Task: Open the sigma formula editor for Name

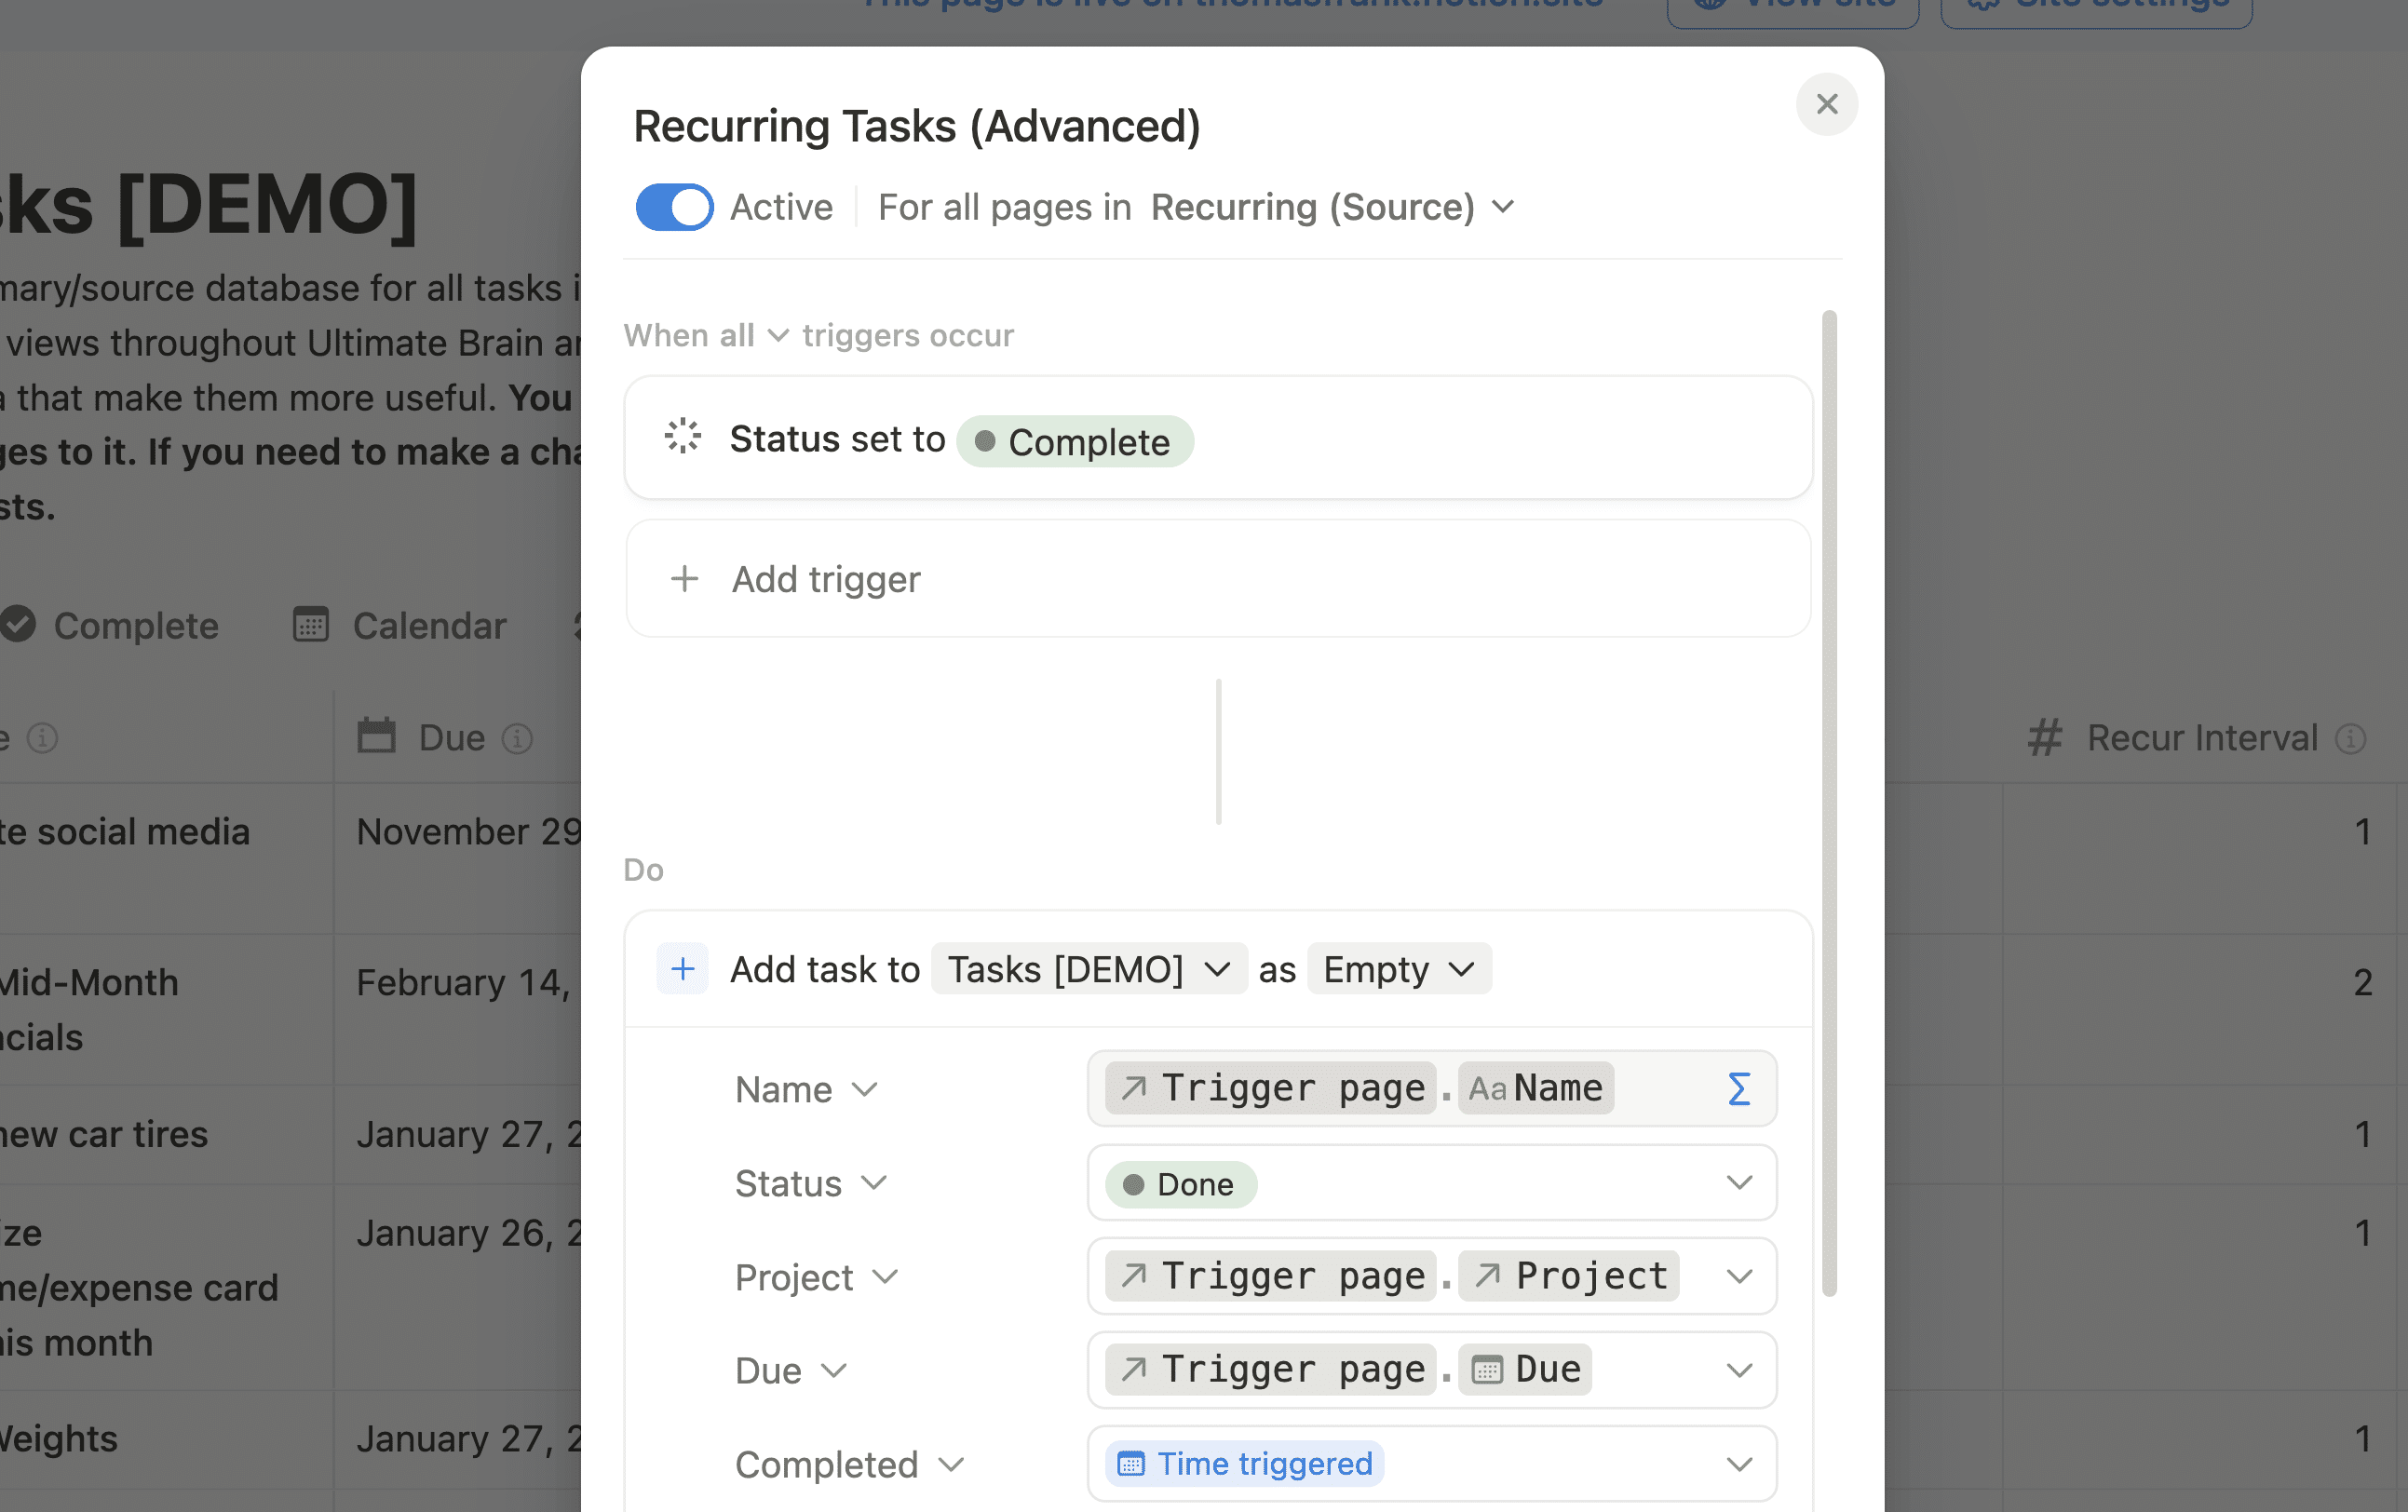Action: [1738, 1089]
